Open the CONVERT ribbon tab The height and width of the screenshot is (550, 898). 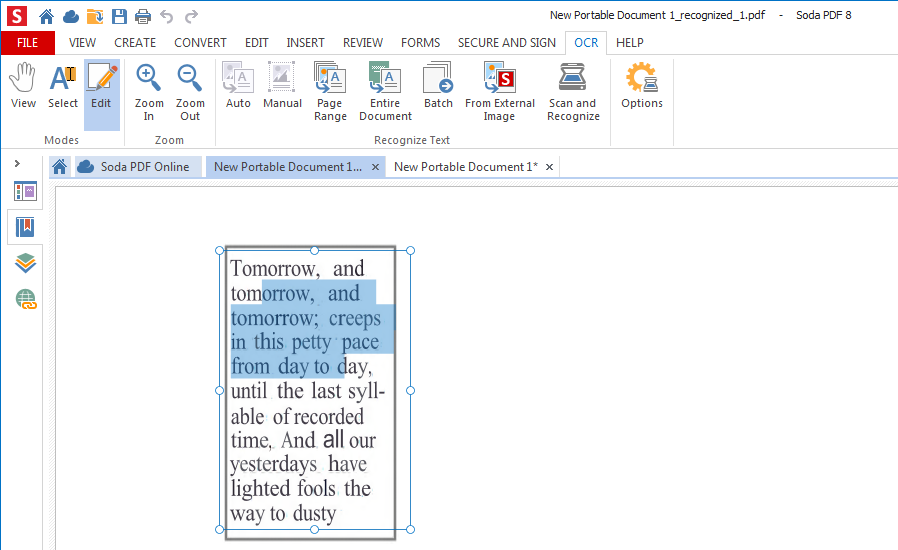click(x=200, y=43)
